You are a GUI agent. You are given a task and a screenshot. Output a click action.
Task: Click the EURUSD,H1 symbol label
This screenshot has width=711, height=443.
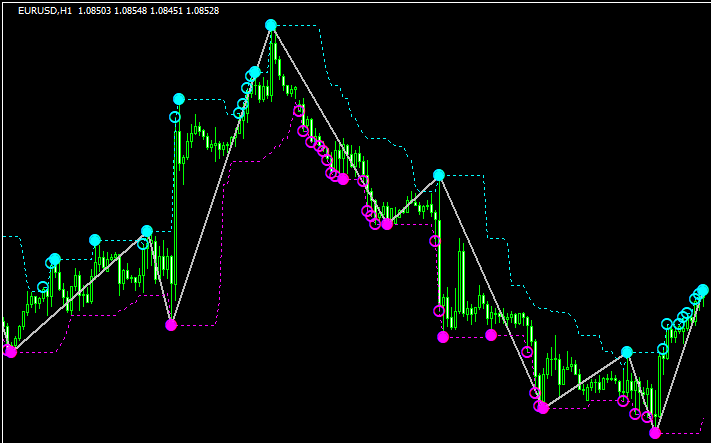point(45,10)
